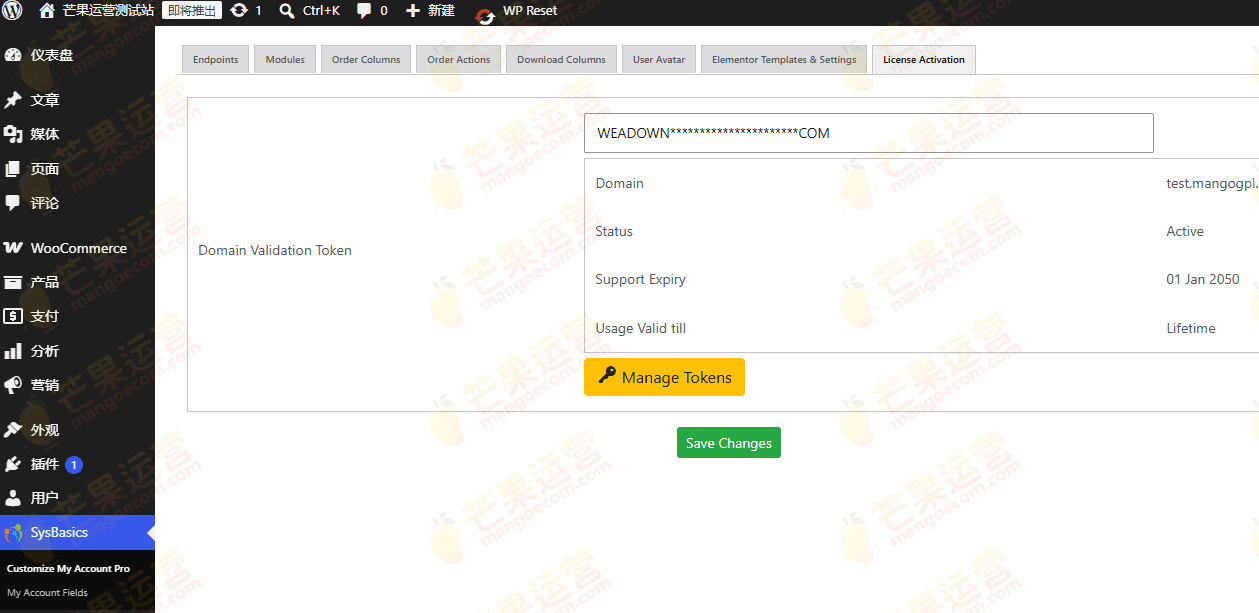Click the 仪表盘 dashboard icon
The height and width of the screenshot is (613, 1259).
click(x=13, y=55)
